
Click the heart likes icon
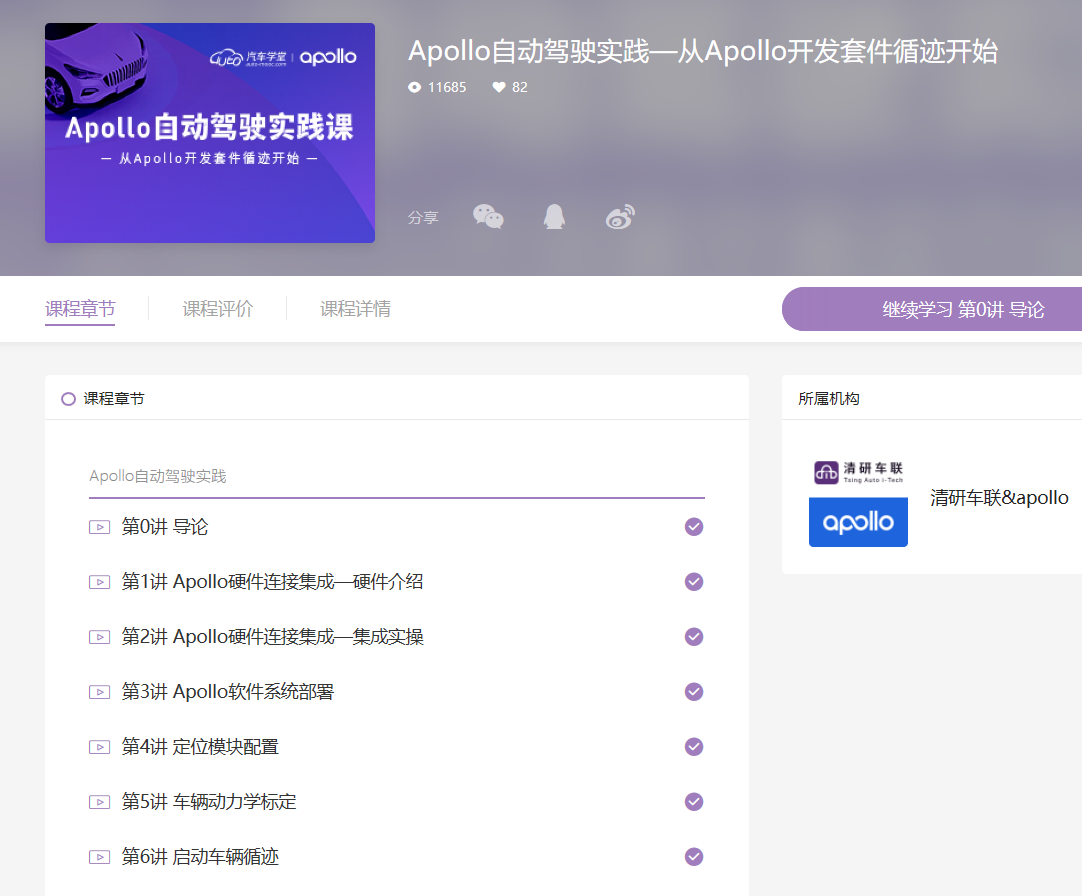point(499,87)
